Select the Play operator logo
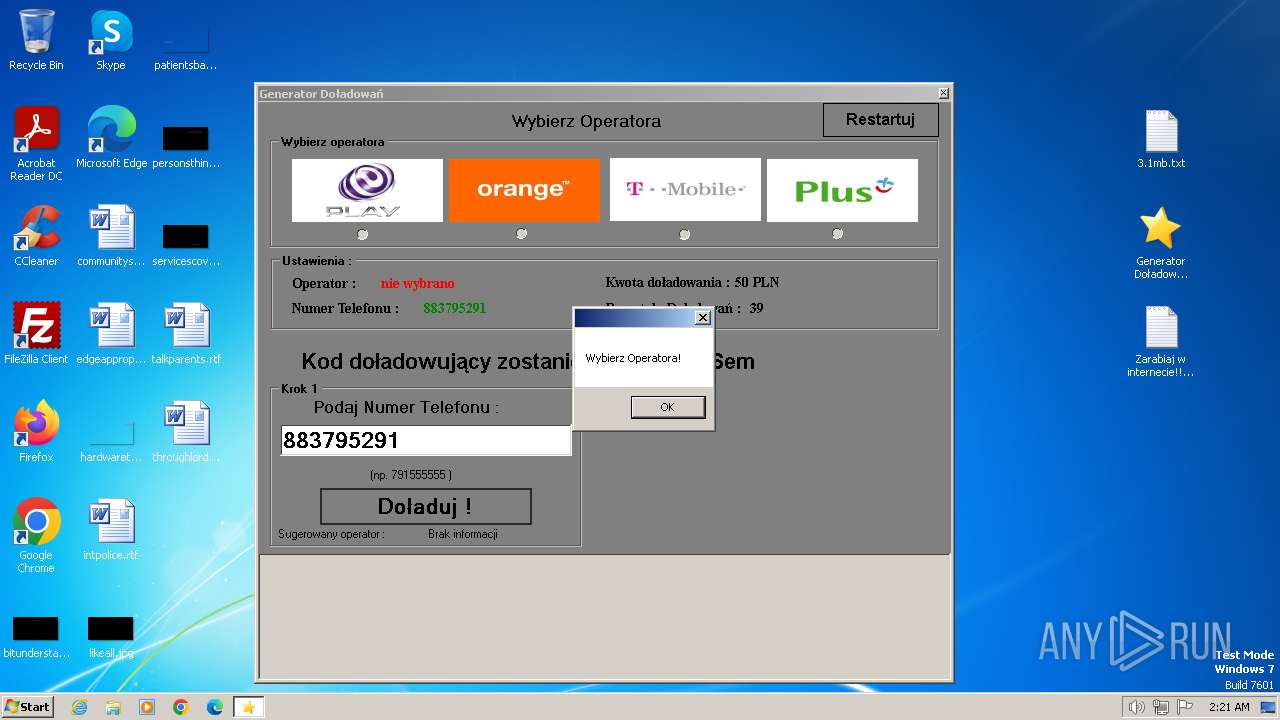Image resolution: width=1280 pixels, height=720 pixels. point(367,190)
